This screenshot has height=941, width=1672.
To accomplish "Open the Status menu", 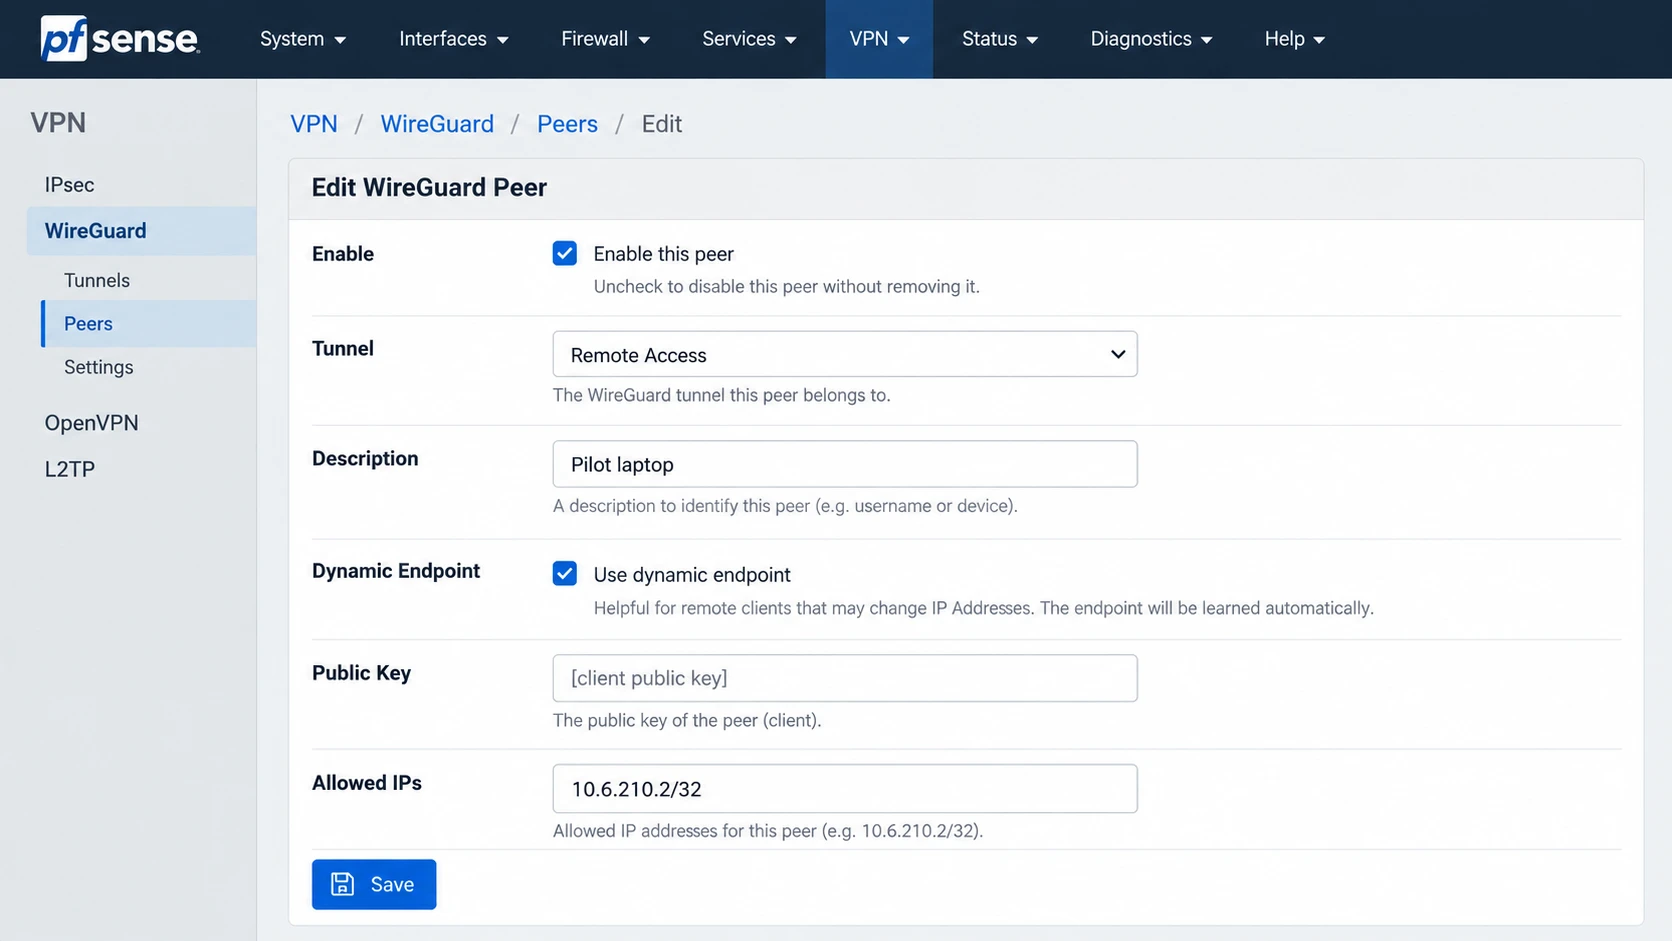I will pos(1000,39).
